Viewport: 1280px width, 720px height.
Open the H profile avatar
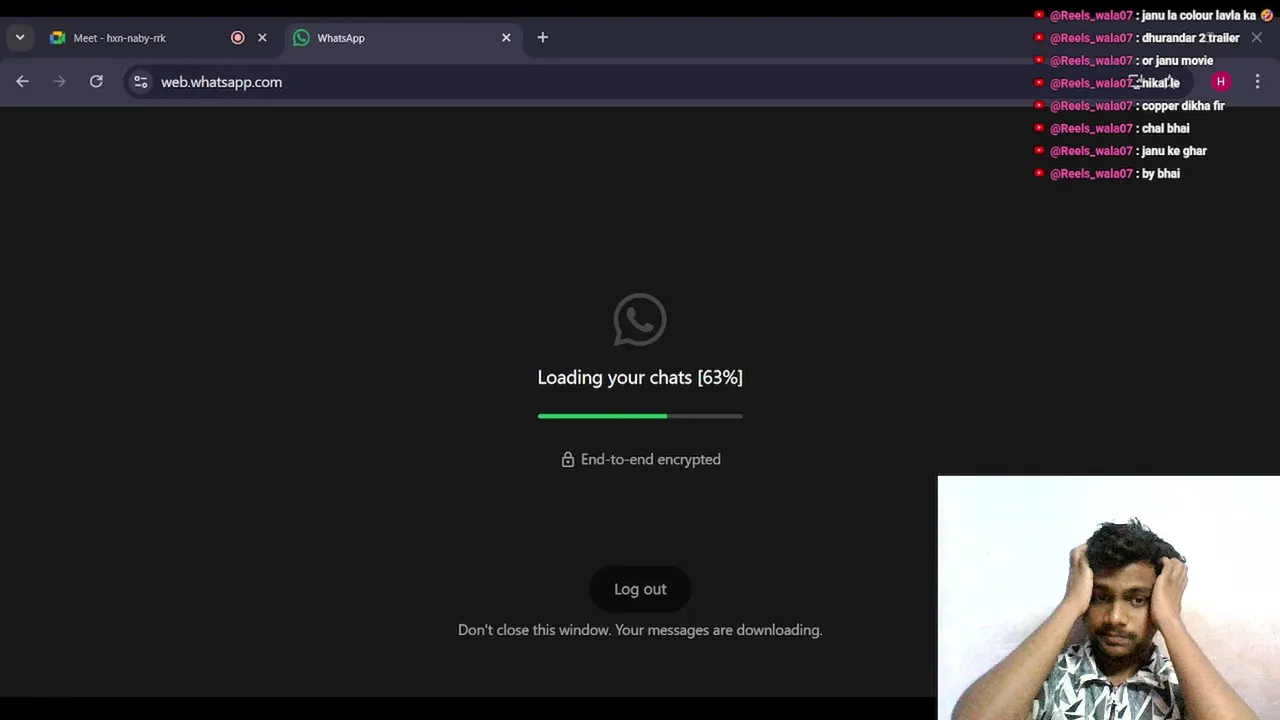coord(1221,82)
